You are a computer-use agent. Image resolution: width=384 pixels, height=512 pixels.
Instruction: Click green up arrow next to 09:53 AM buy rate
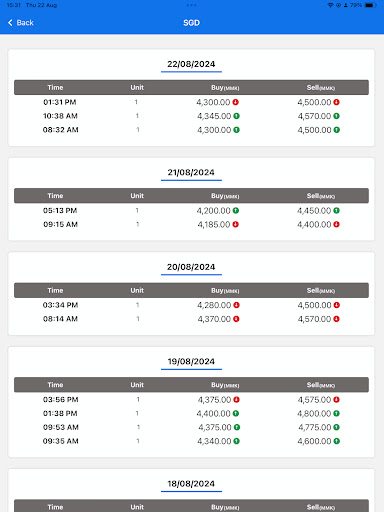(x=237, y=427)
